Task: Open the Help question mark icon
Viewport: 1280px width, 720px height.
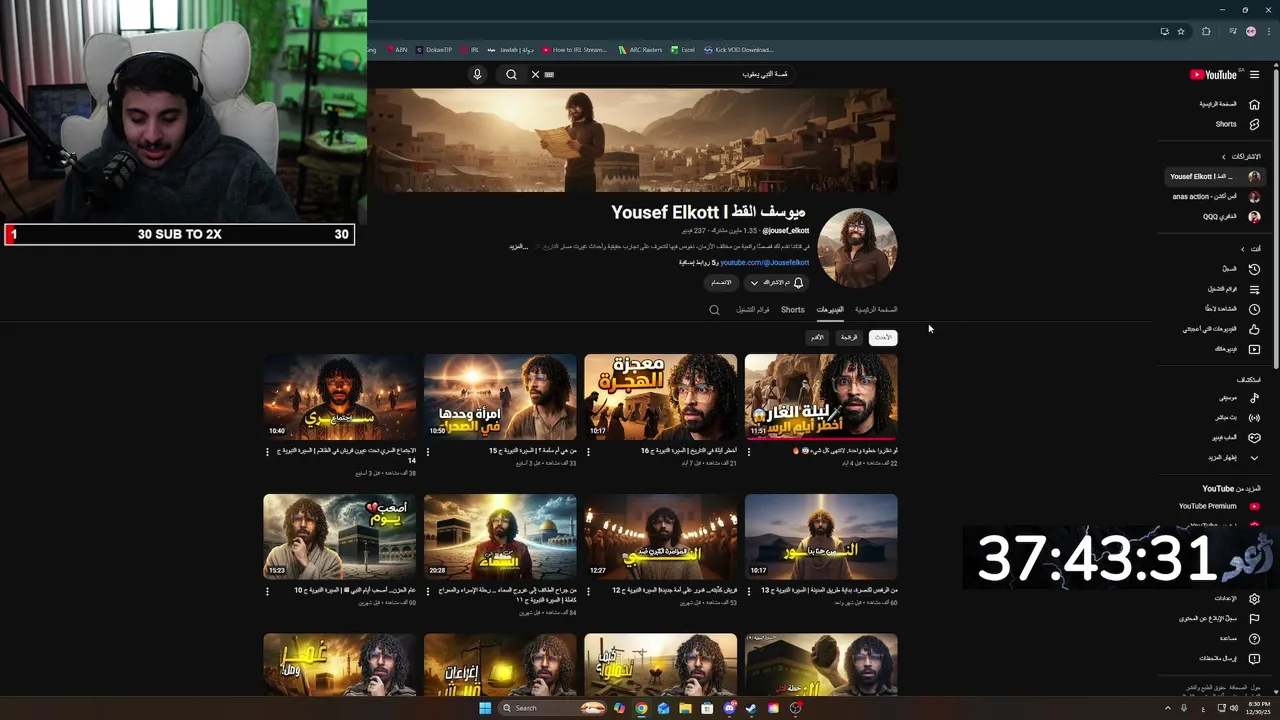Action: (x=1254, y=638)
